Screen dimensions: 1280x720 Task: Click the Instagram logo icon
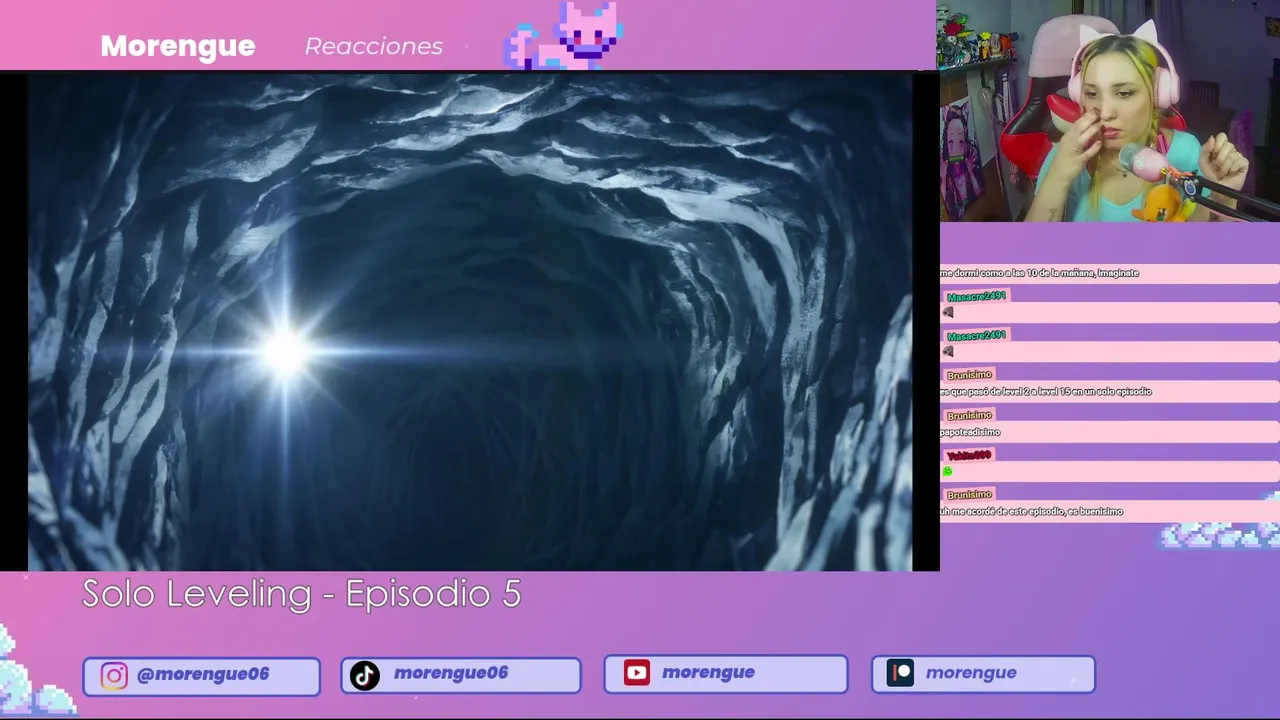coord(113,676)
